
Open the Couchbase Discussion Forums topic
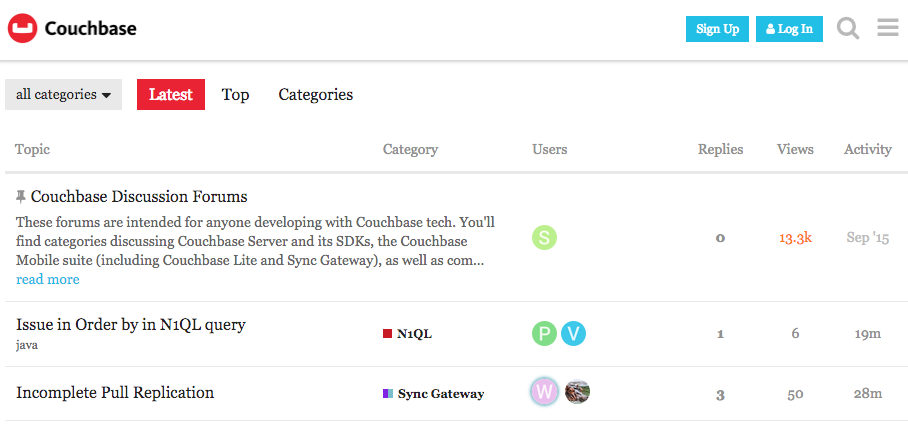[x=139, y=197]
